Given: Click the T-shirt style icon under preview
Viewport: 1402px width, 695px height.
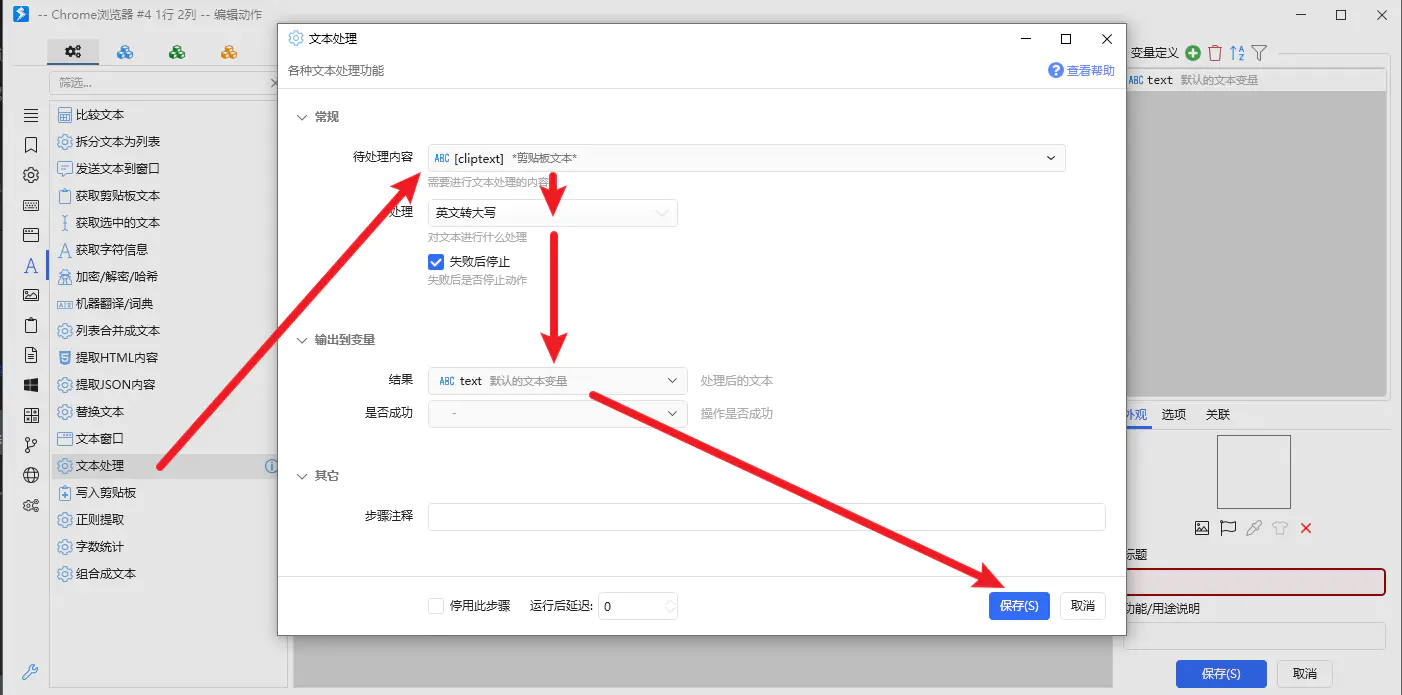Looking at the screenshot, I should 1280,528.
